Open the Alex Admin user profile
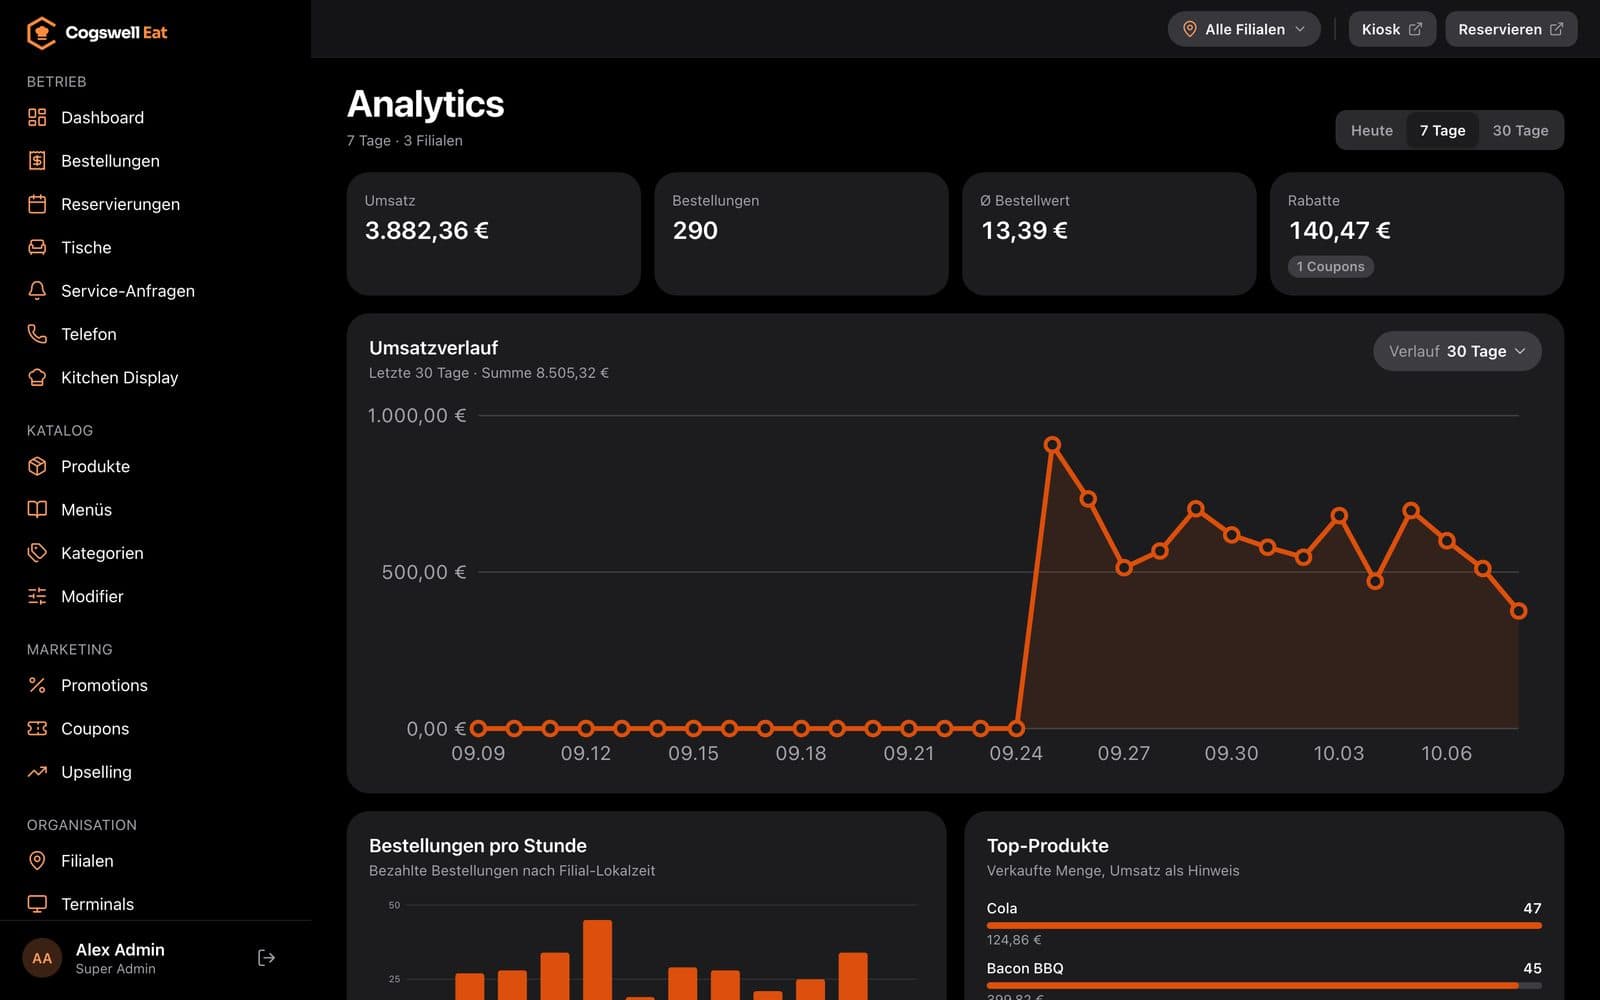The image size is (1600, 1000). (x=120, y=958)
